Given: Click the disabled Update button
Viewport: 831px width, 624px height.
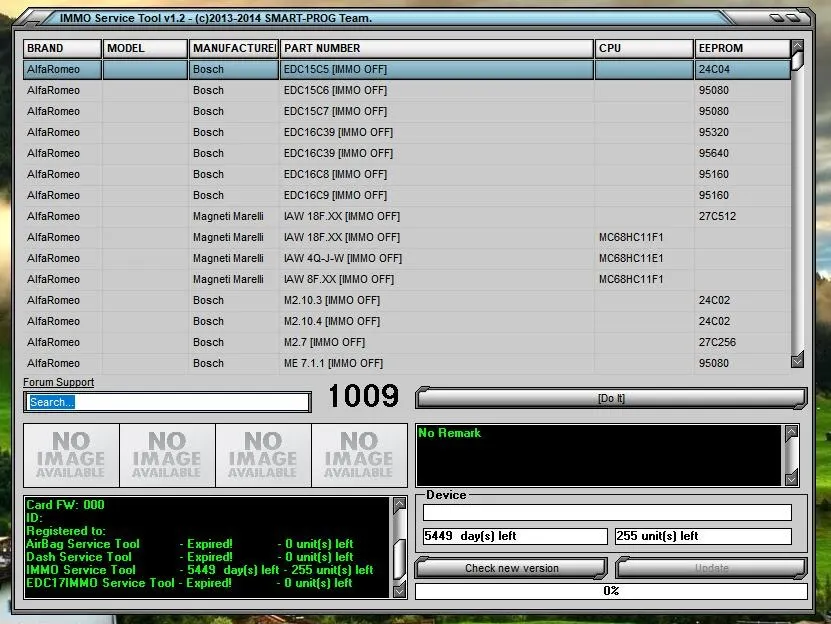Looking at the screenshot, I should (x=711, y=568).
